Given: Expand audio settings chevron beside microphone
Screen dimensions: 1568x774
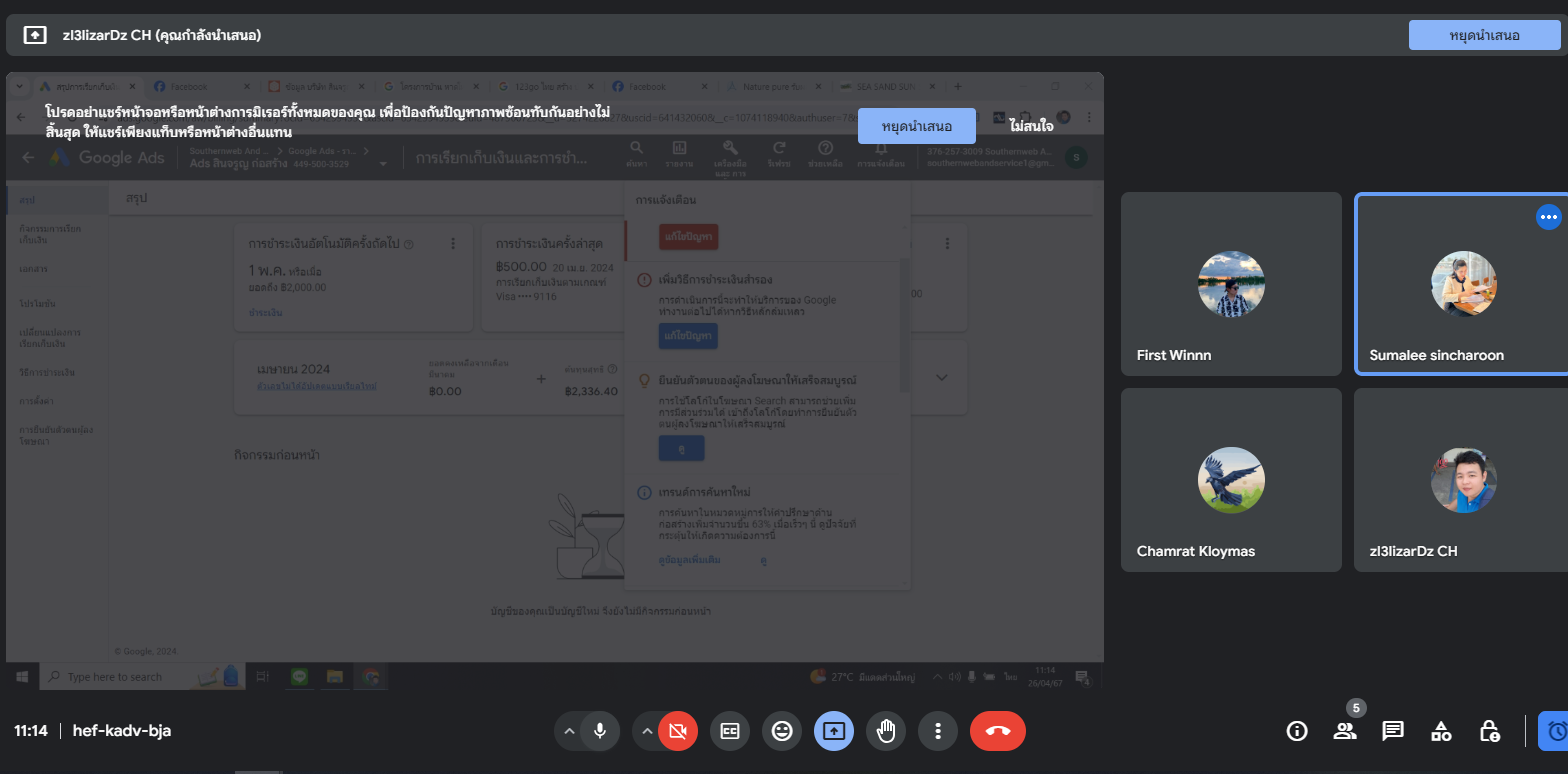Looking at the screenshot, I should [569, 731].
